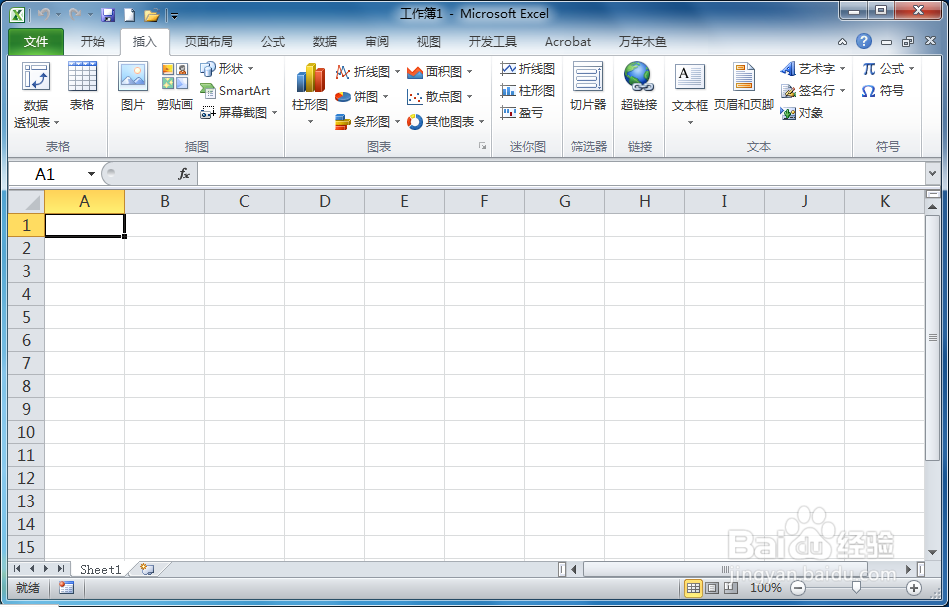The width and height of the screenshot is (949, 607).
Task: Switch to the 公式 ribbon tab
Action: (x=273, y=42)
